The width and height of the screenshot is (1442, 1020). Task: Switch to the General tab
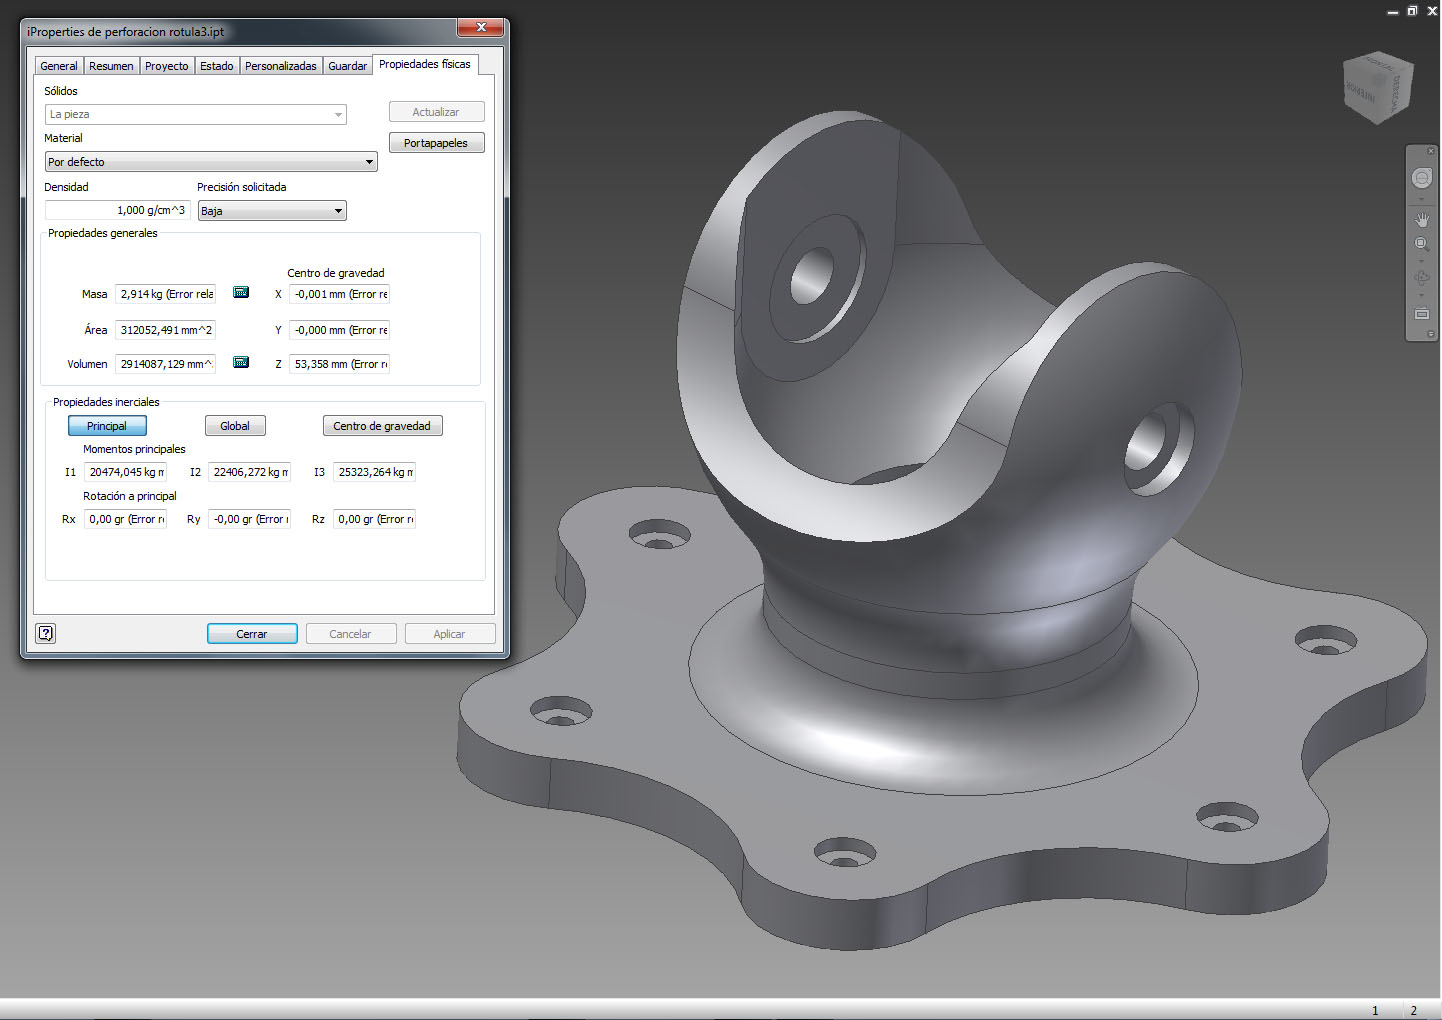[x=58, y=66]
